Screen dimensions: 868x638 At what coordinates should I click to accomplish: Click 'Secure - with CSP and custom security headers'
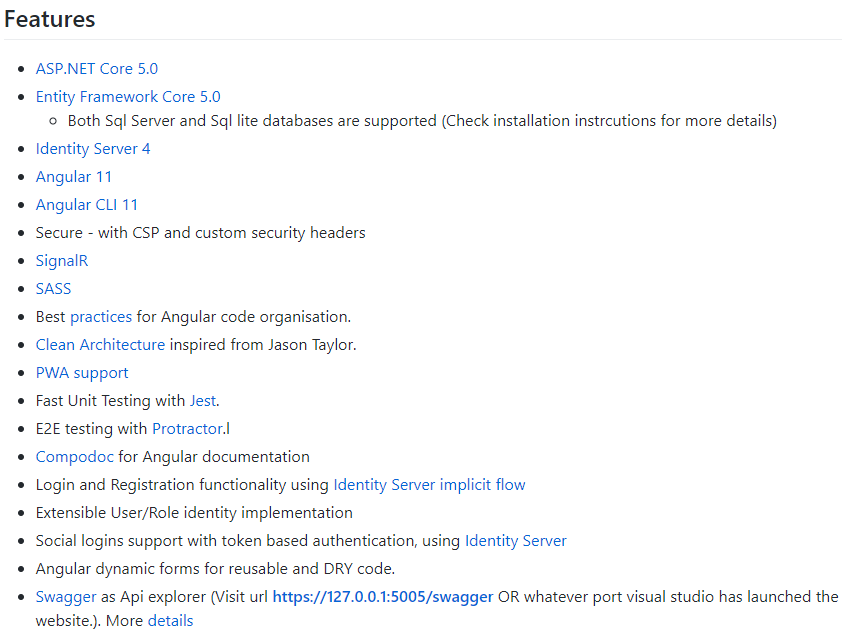click(x=200, y=233)
